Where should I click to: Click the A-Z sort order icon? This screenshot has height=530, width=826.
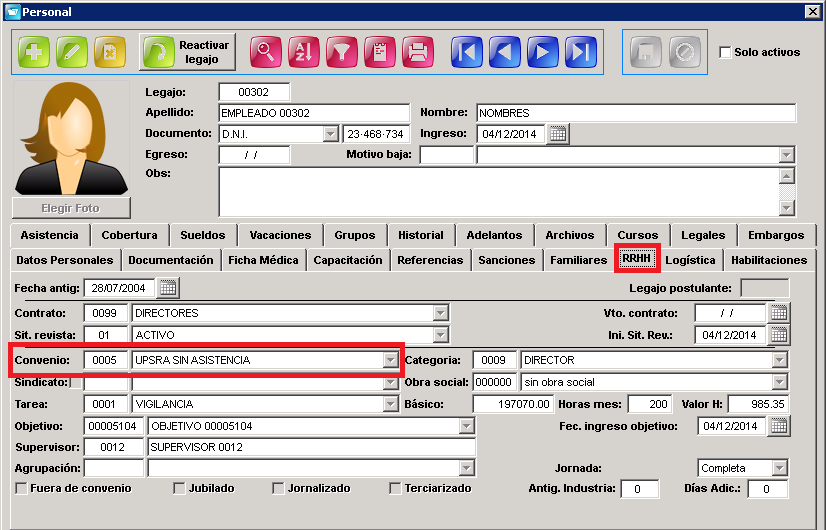click(304, 52)
